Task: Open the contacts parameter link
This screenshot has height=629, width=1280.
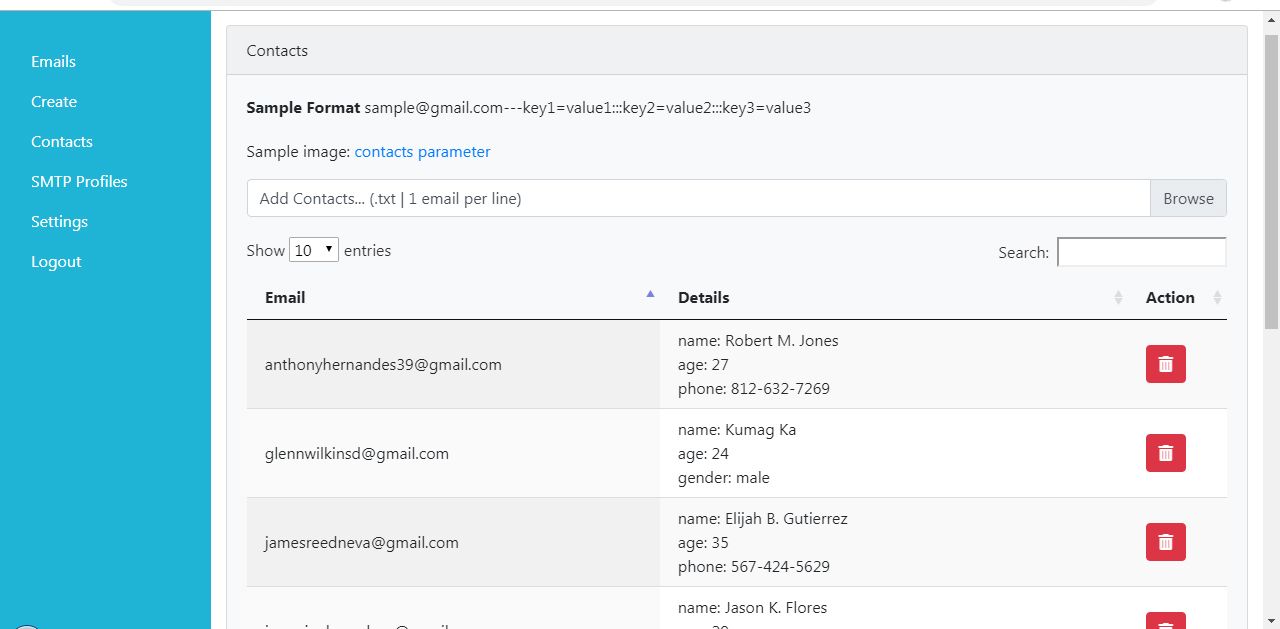Action: click(x=422, y=152)
